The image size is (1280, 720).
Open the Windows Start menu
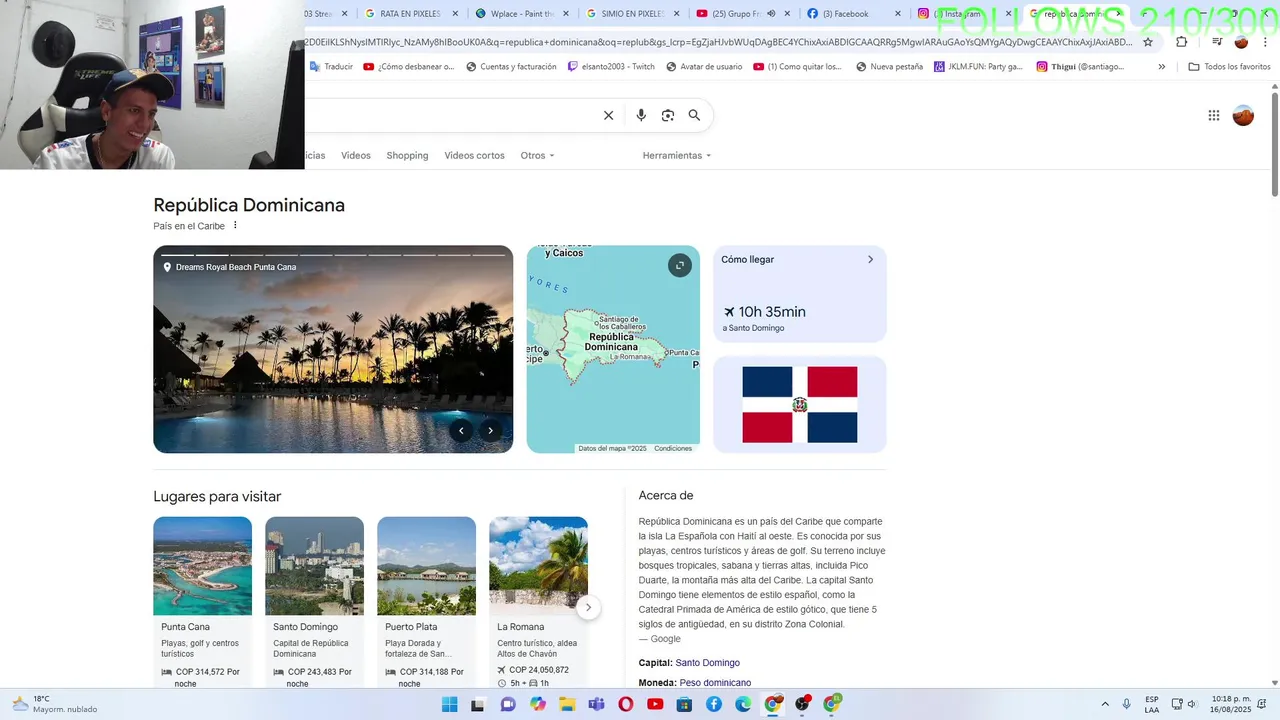click(x=450, y=704)
